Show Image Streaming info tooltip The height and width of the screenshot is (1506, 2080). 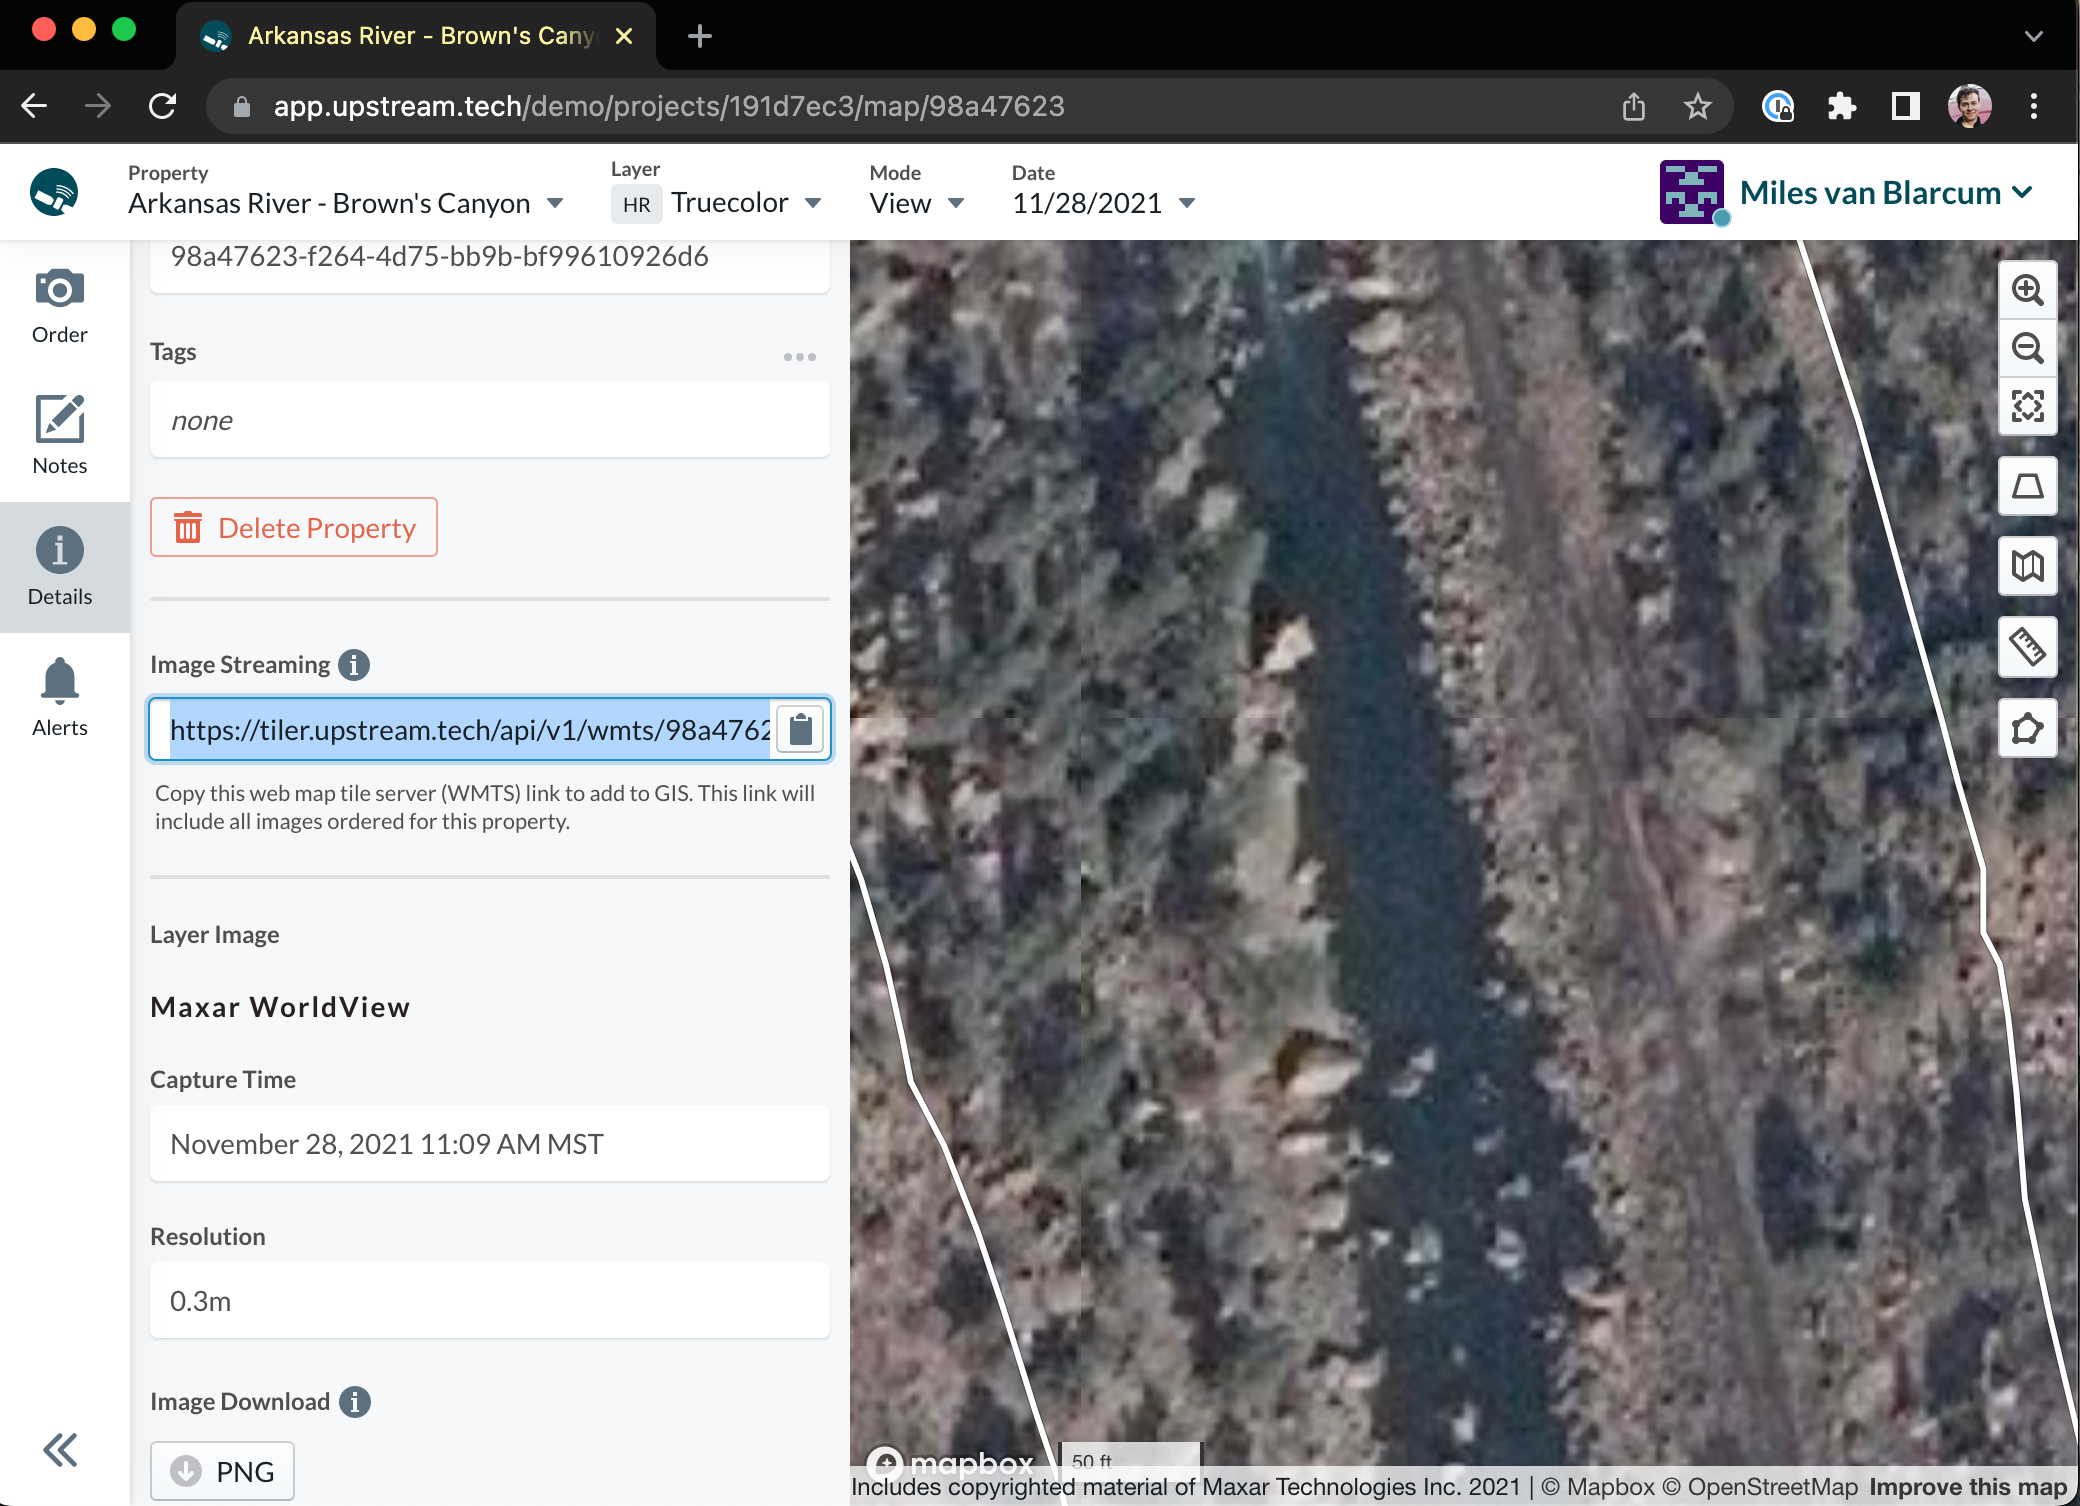pos(354,665)
